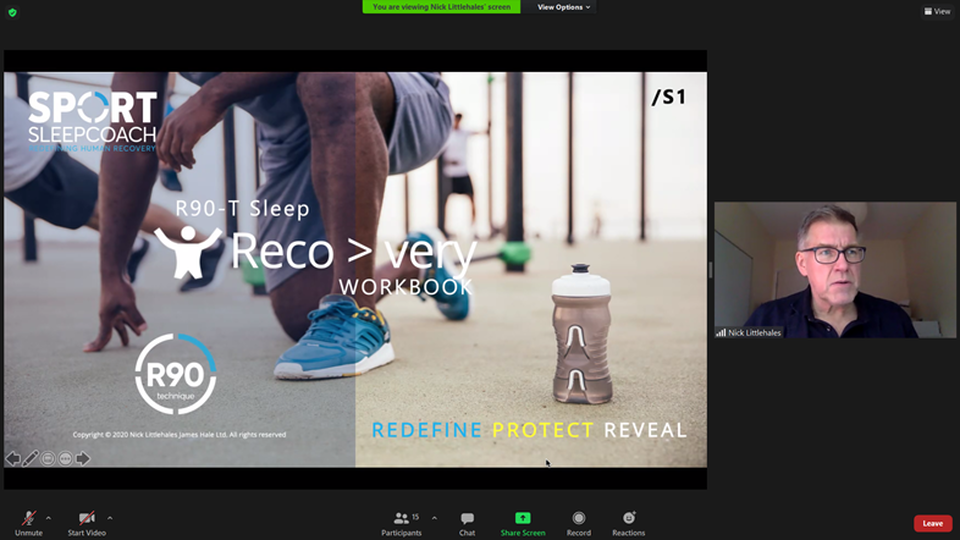
Task: Open the Chat panel
Action: pyautogui.click(x=467, y=524)
